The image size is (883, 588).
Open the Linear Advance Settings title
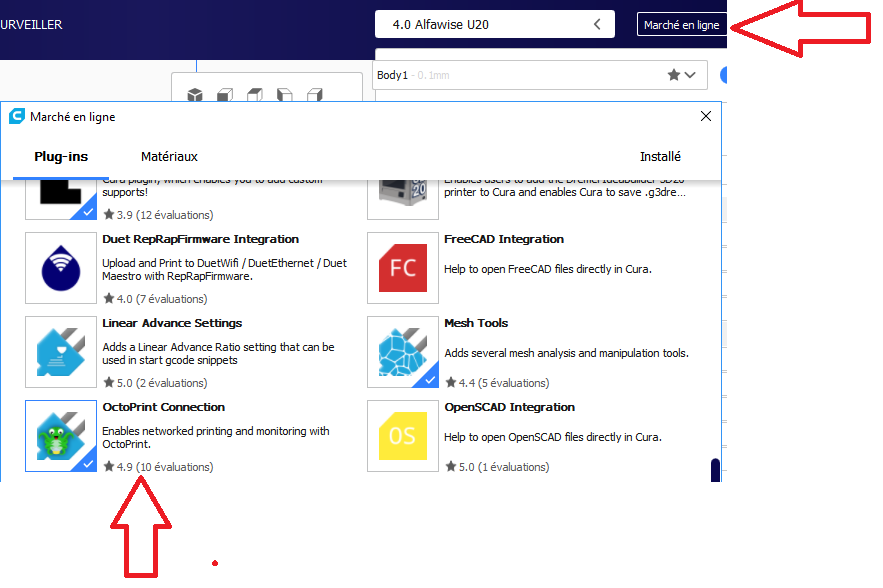pos(172,323)
